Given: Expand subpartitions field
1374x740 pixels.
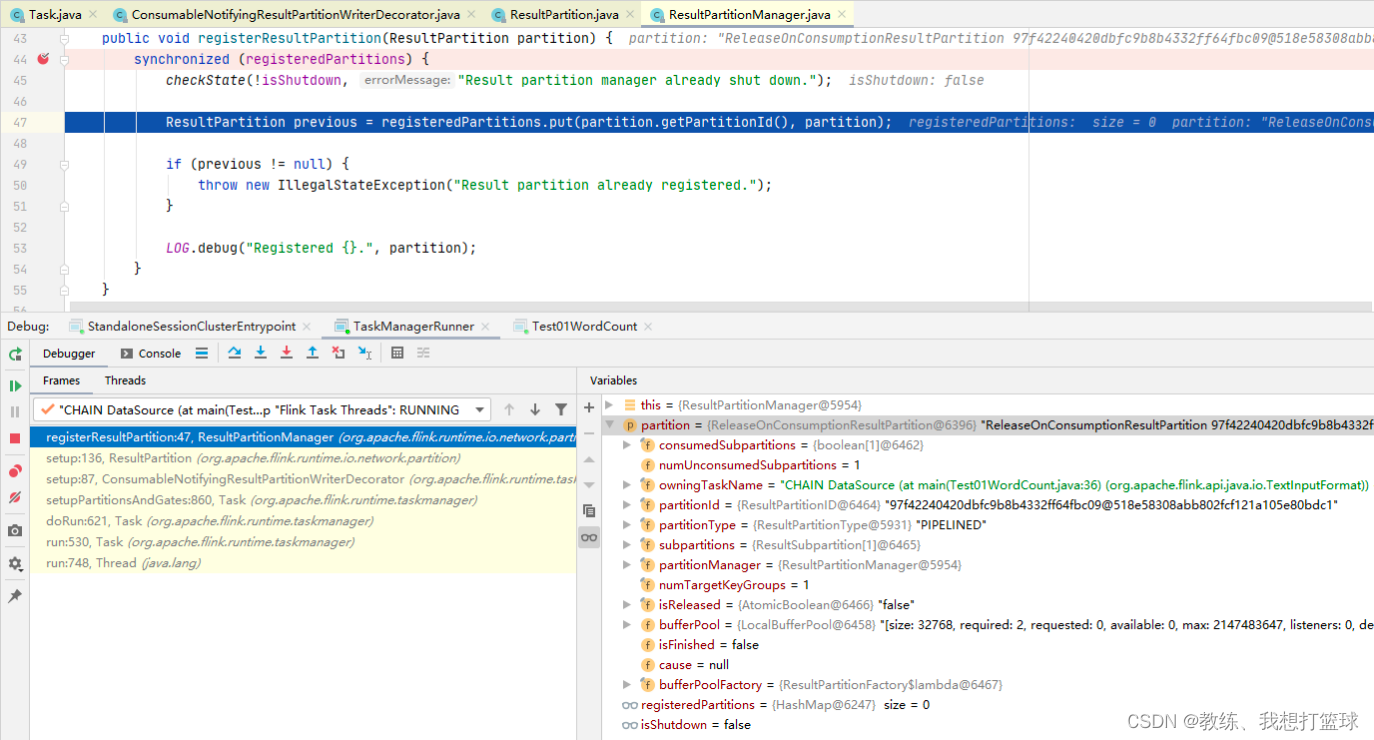Looking at the screenshot, I should [627, 545].
